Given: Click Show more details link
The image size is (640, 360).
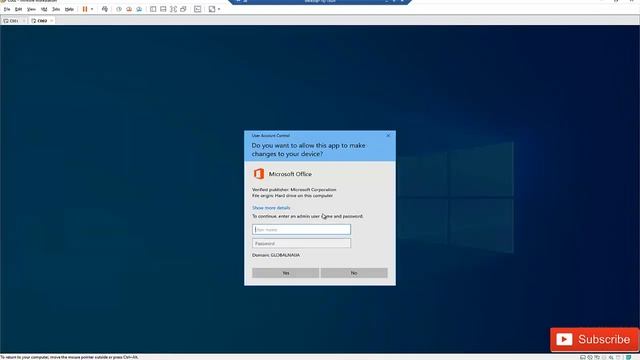Looking at the screenshot, I should point(271,208).
